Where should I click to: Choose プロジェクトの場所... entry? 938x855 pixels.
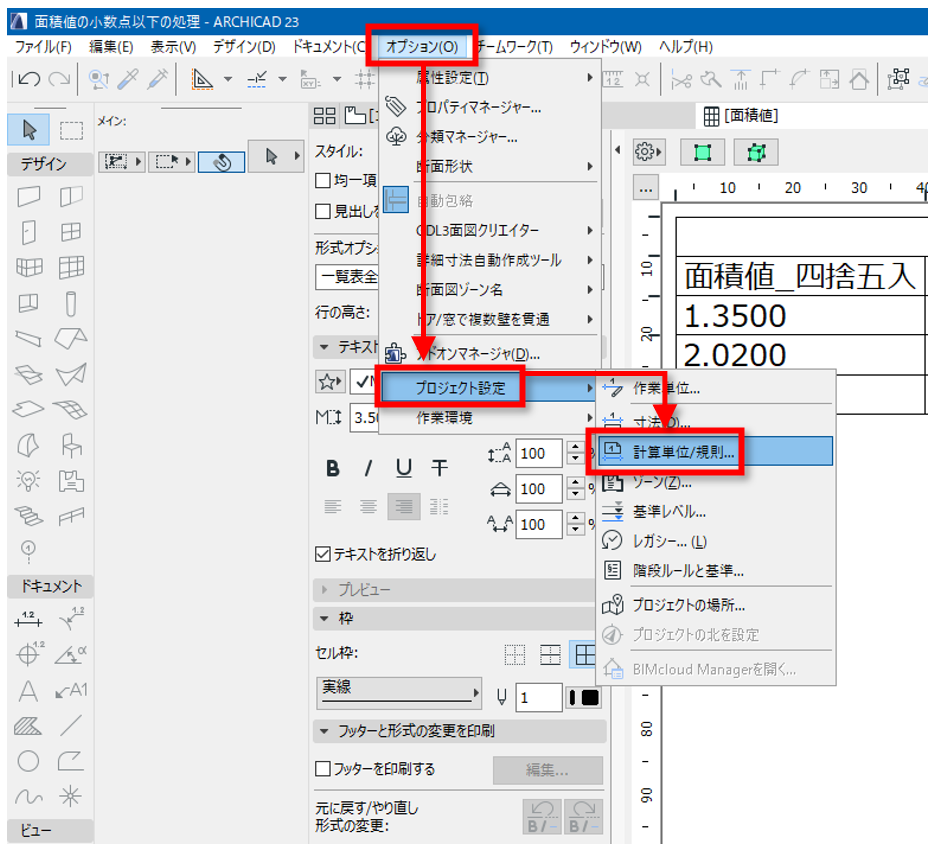[x=717, y=606]
